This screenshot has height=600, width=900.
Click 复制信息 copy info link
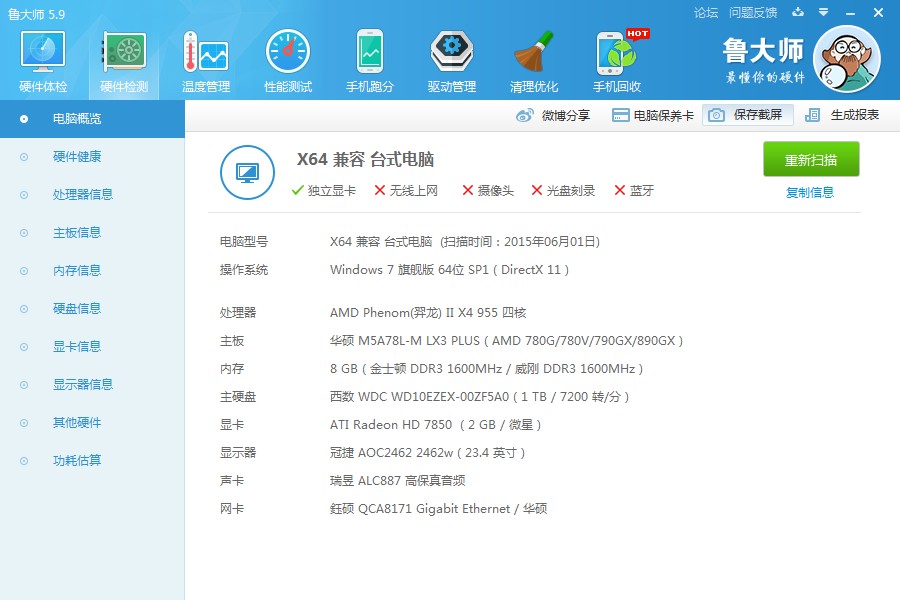810,192
